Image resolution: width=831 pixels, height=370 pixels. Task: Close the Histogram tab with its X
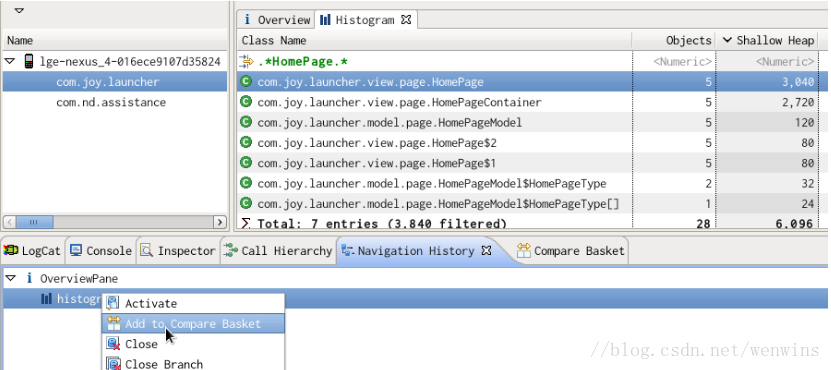pos(405,20)
